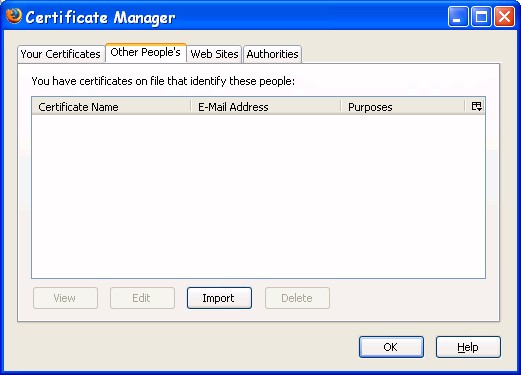Click the grayed-out Delete button
521x375 pixels.
(x=297, y=298)
